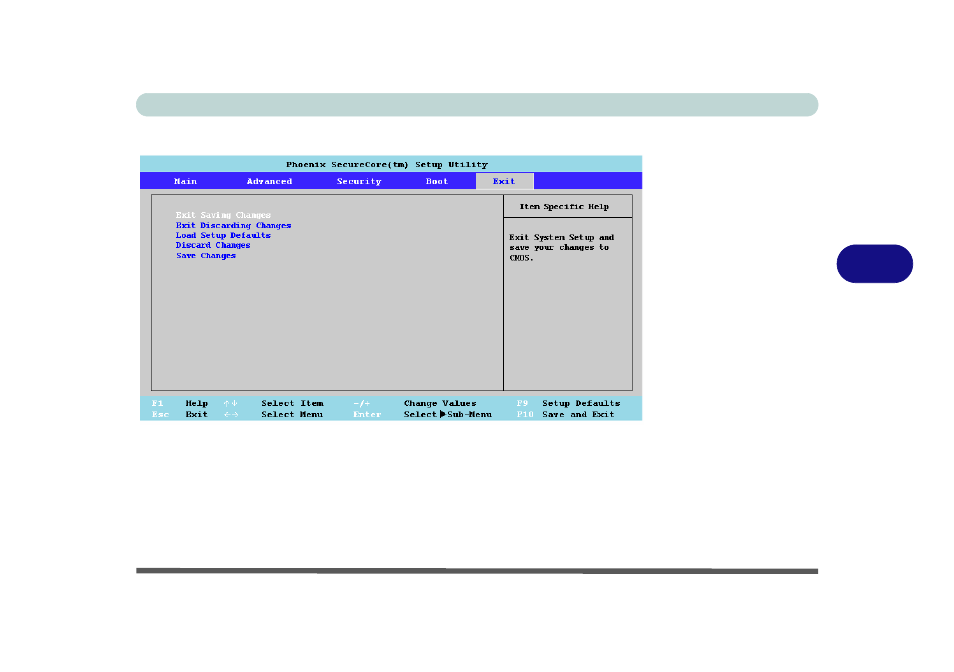Go to the Boot tab
The height and width of the screenshot is (672, 954).
(437, 181)
